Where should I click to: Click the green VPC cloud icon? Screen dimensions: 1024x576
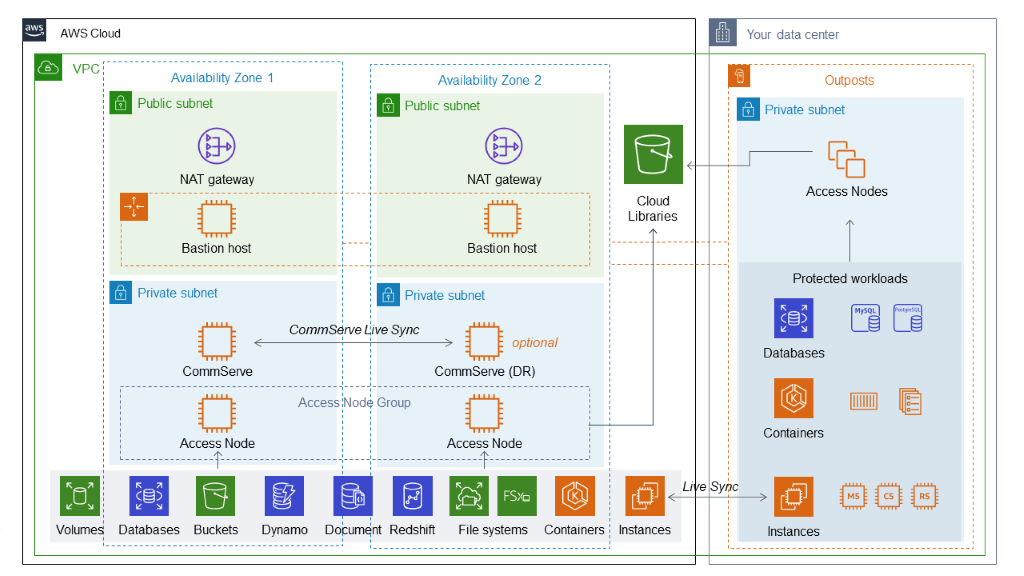coord(48,68)
